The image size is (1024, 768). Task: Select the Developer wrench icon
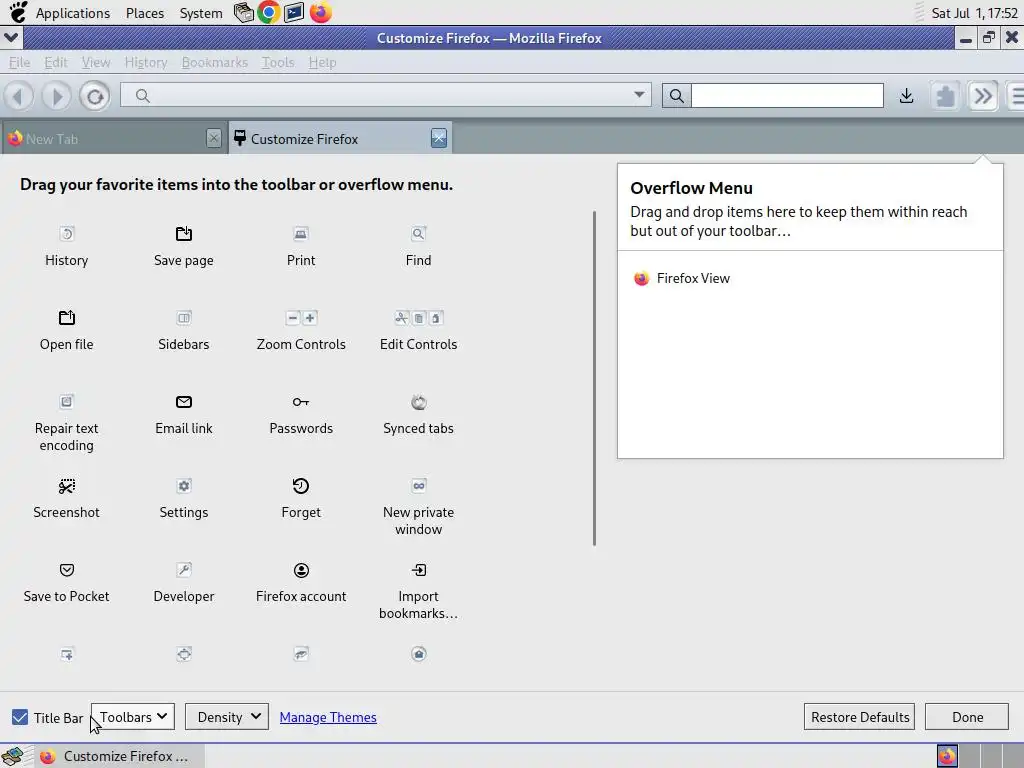click(x=184, y=570)
